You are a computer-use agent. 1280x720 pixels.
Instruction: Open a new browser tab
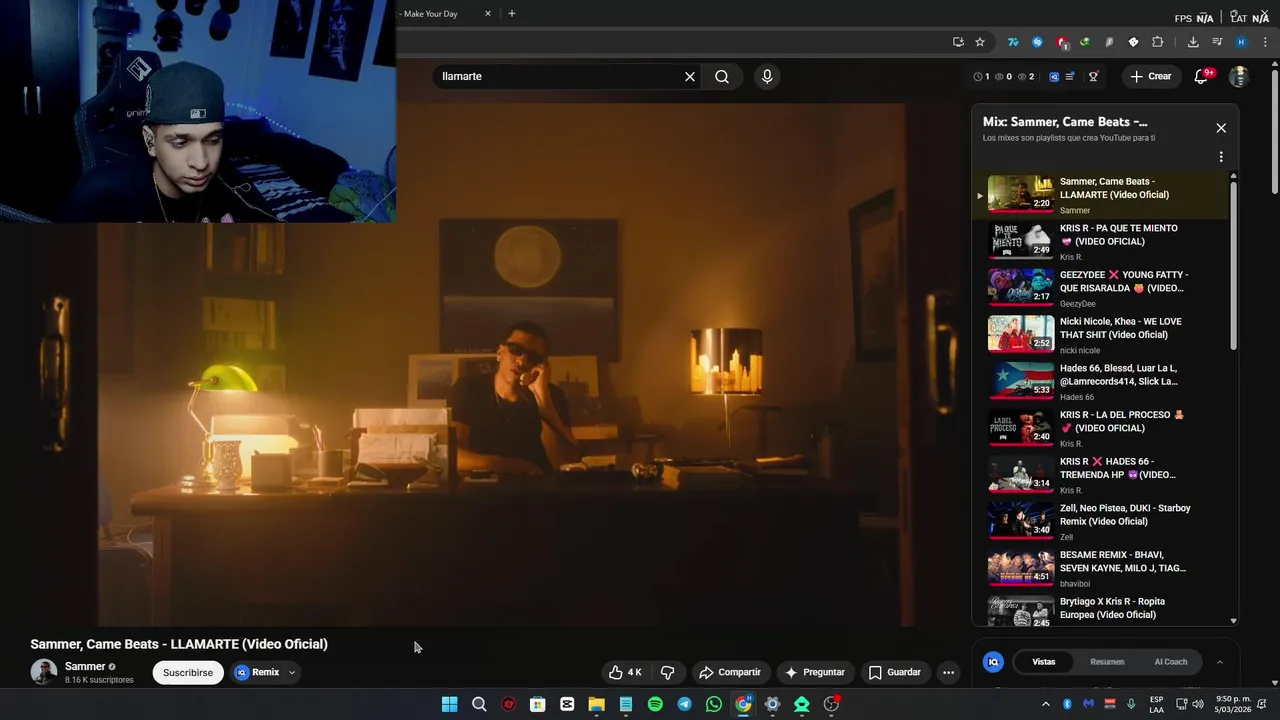point(512,14)
